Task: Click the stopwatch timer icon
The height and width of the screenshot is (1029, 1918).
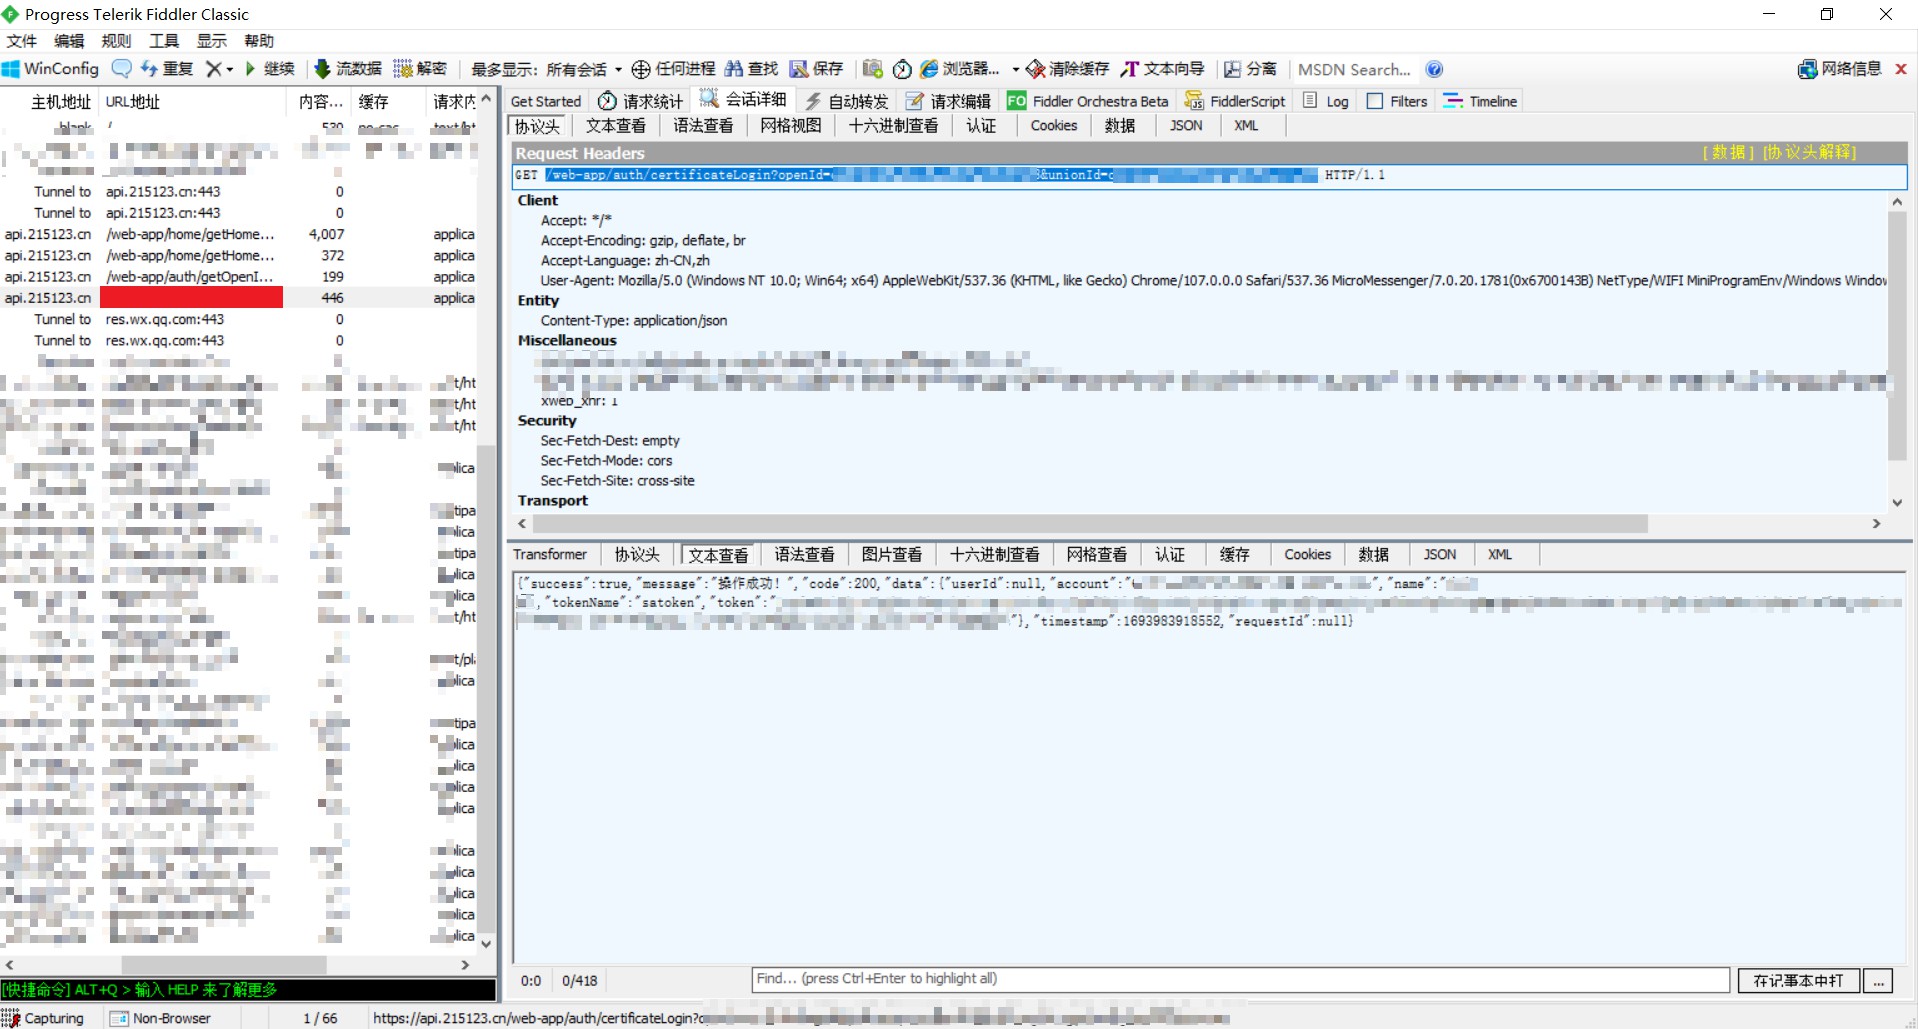Action: click(902, 69)
